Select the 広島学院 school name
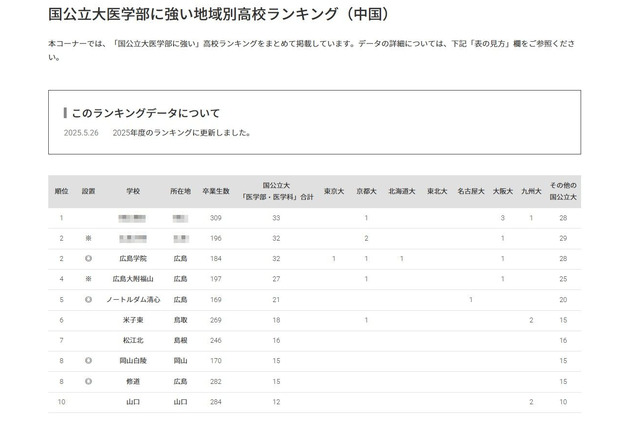The height and width of the screenshot is (426, 640). tap(133, 258)
